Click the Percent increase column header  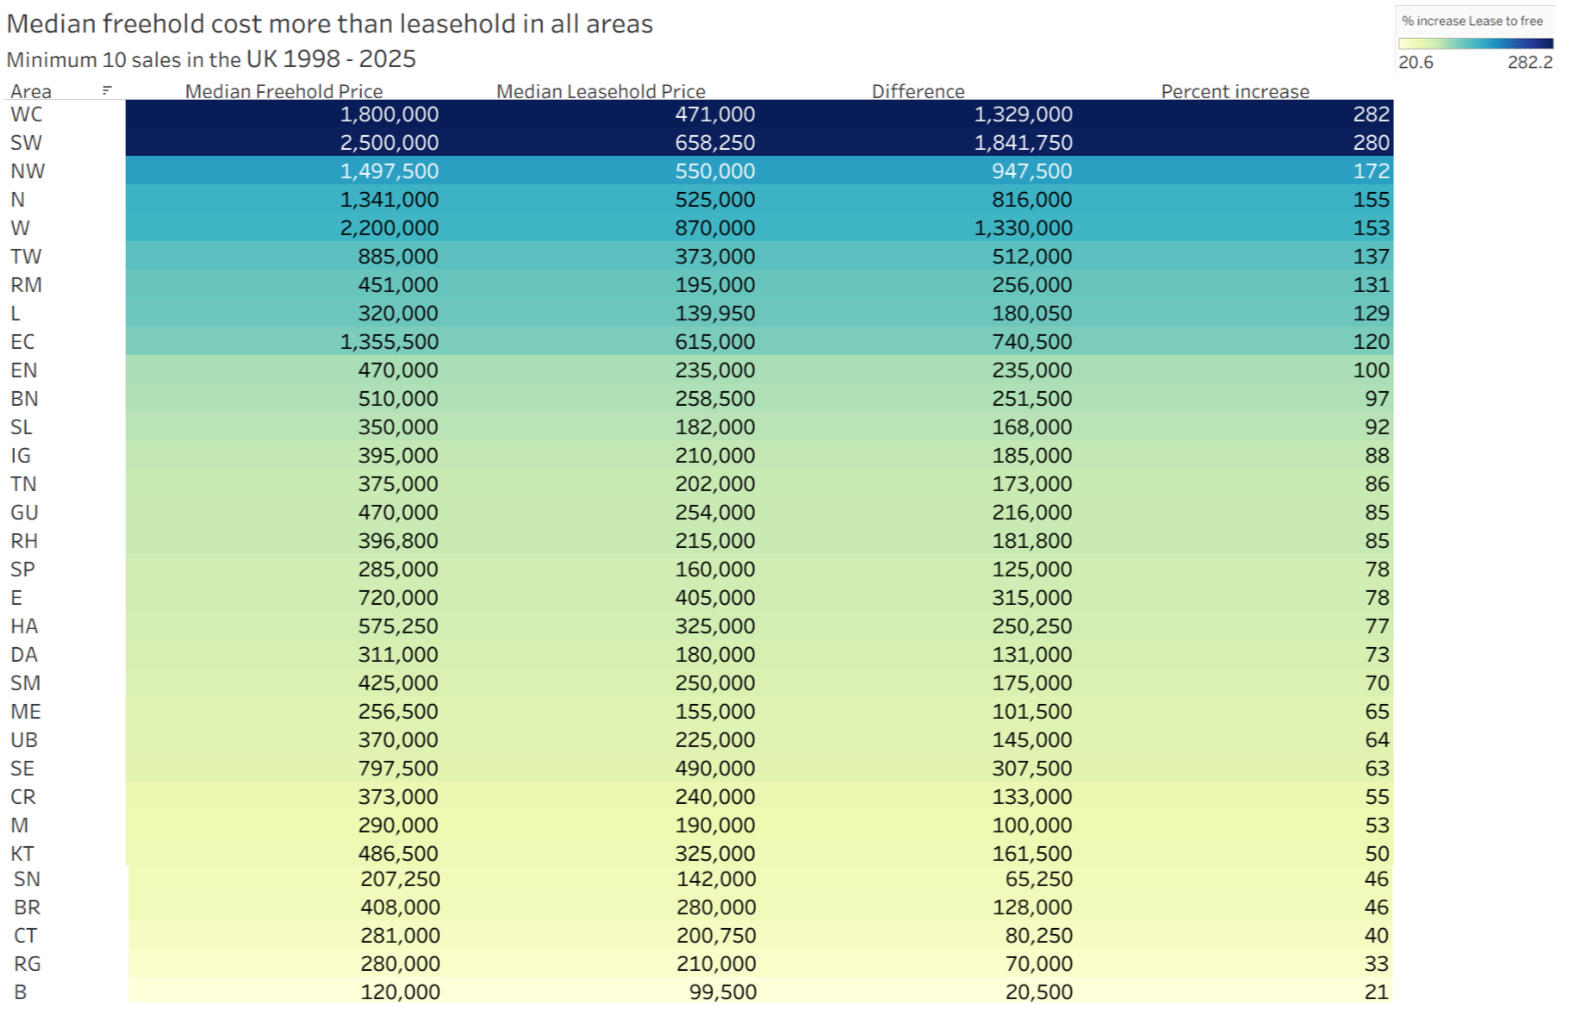pos(1235,91)
